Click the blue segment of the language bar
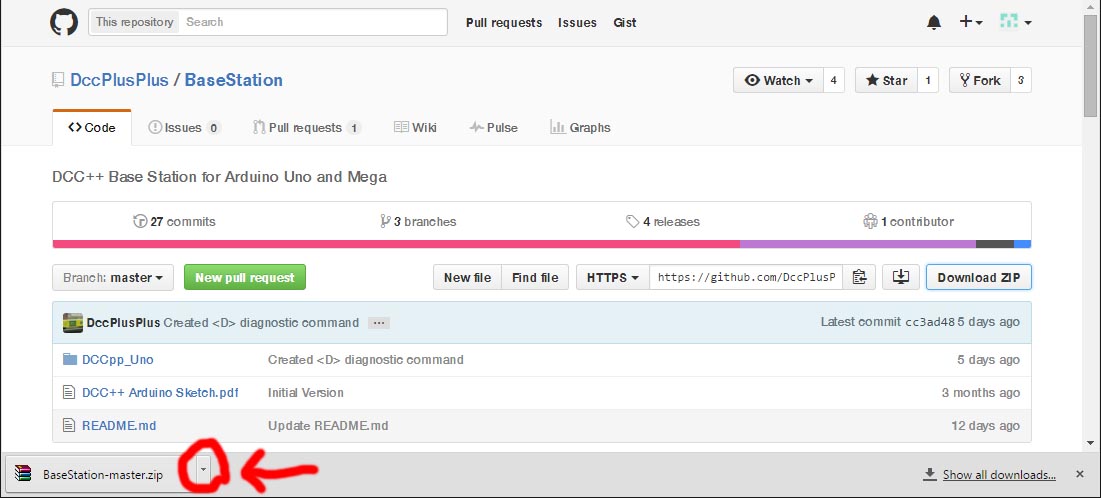 [1022, 244]
